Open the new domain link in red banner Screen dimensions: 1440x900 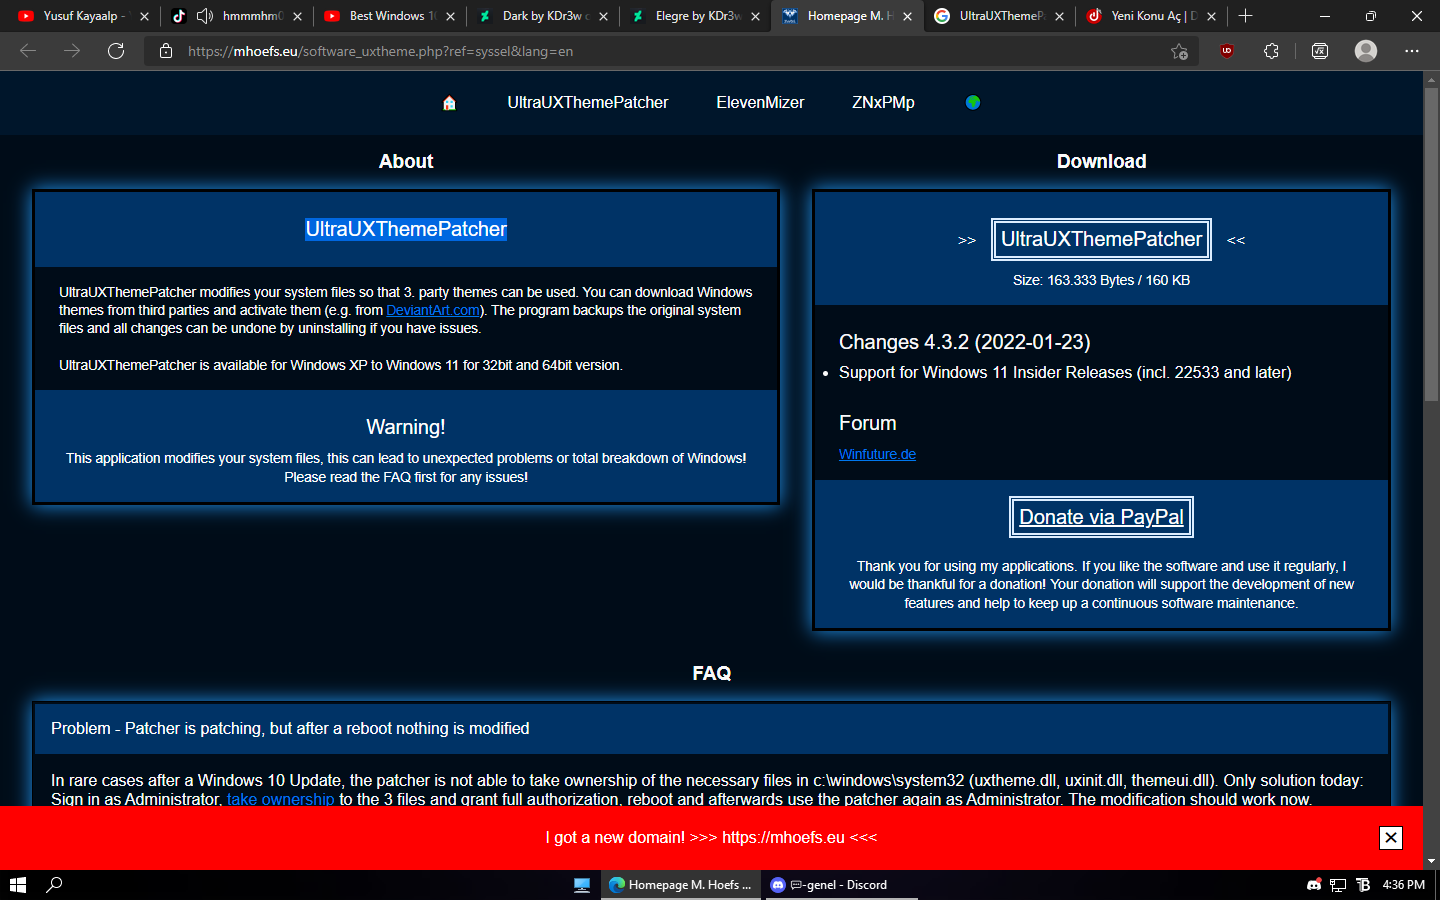(x=783, y=837)
